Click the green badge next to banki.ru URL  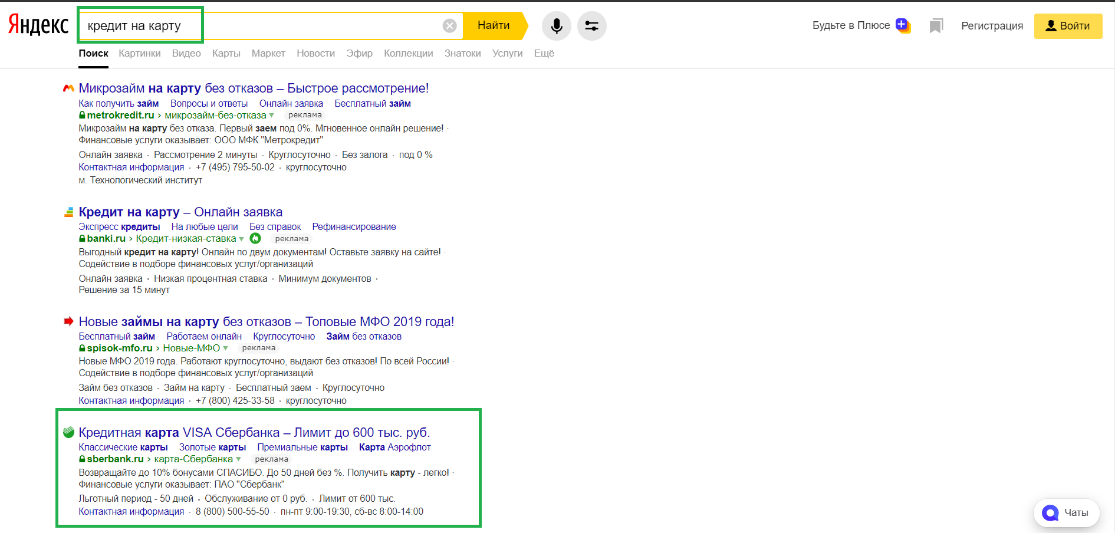coord(255,239)
